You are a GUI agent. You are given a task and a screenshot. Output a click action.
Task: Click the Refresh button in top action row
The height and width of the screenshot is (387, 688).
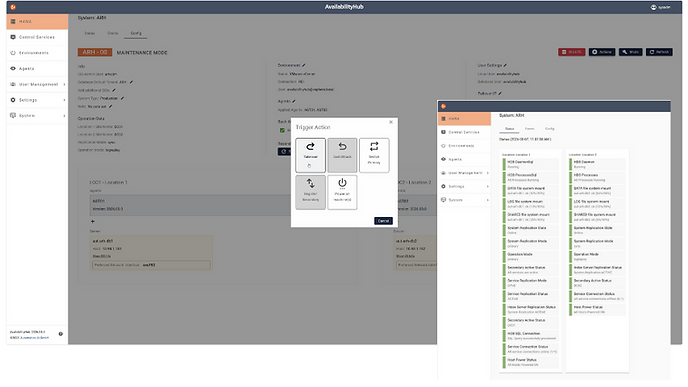pos(659,52)
